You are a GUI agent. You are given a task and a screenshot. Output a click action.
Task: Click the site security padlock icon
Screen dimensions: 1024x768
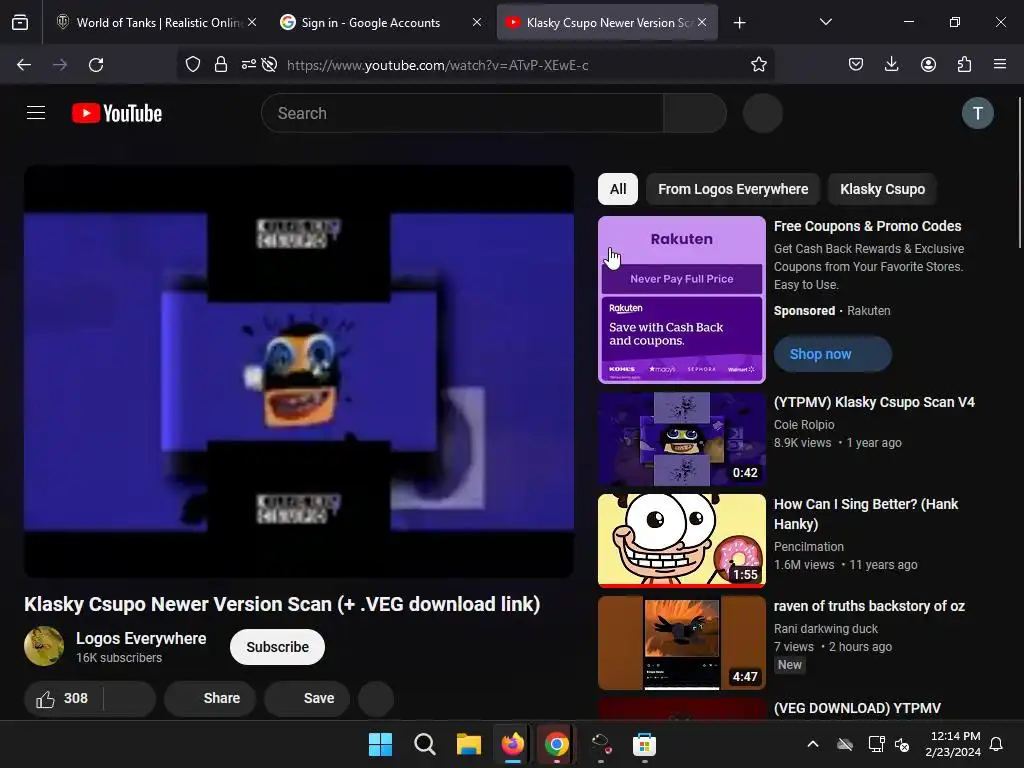pos(221,65)
